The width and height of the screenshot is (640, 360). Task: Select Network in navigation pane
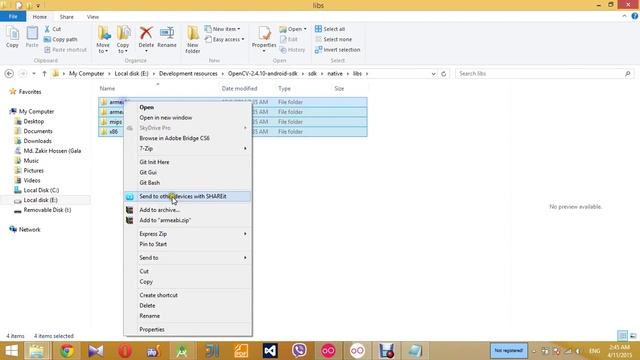pyautogui.click(x=29, y=230)
